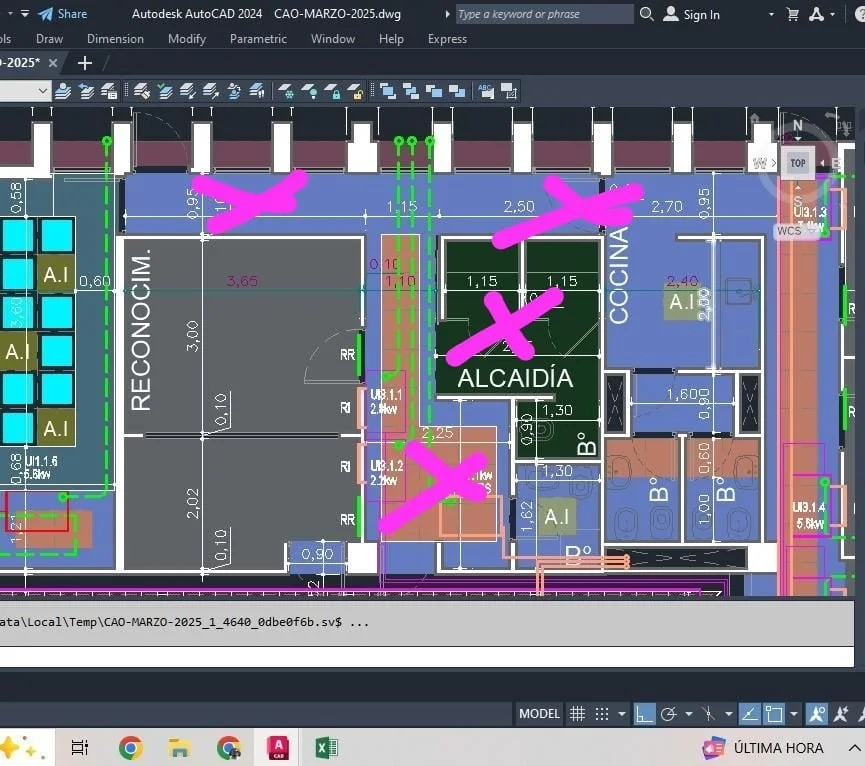
Task: Click the Layer Off lightbulb icon
Action: pos(309,91)
